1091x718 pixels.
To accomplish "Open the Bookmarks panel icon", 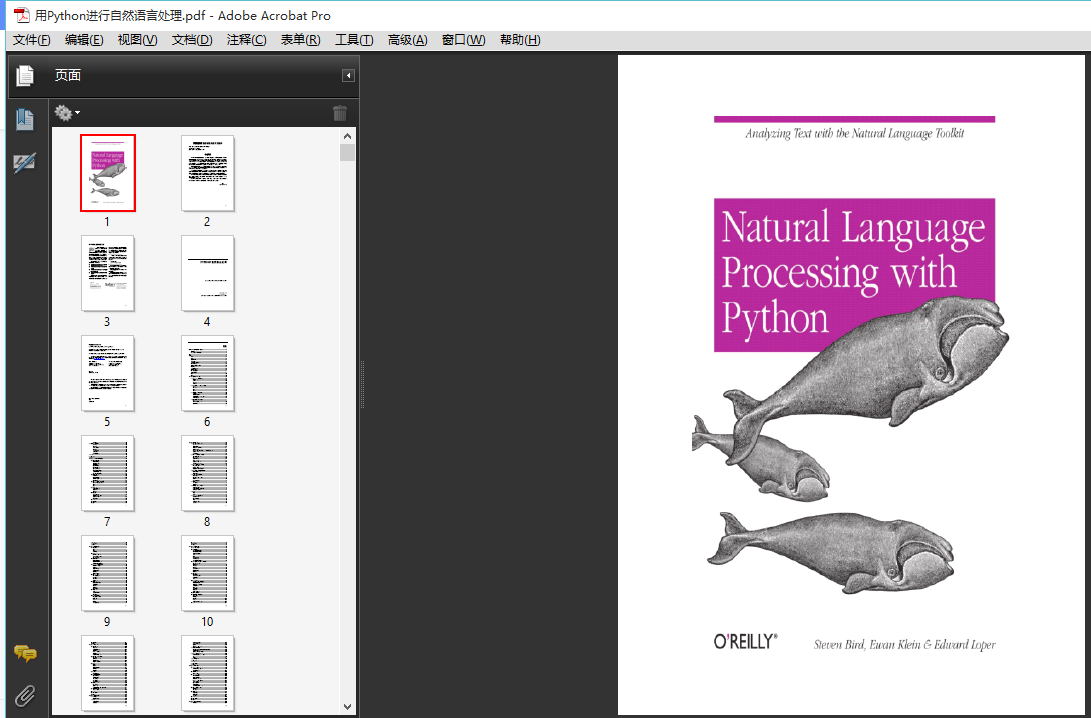I will click(x=25, y=120).
